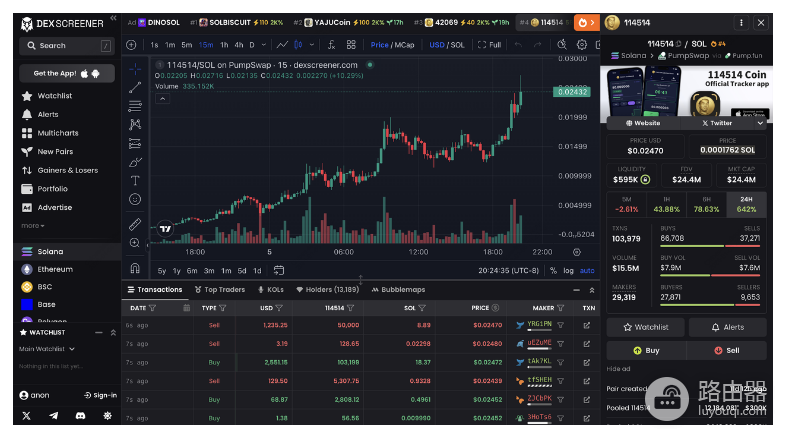The image size is (785, 439).
Task: Open site theme settings gear in sidebar
Action: pos(107,415)
